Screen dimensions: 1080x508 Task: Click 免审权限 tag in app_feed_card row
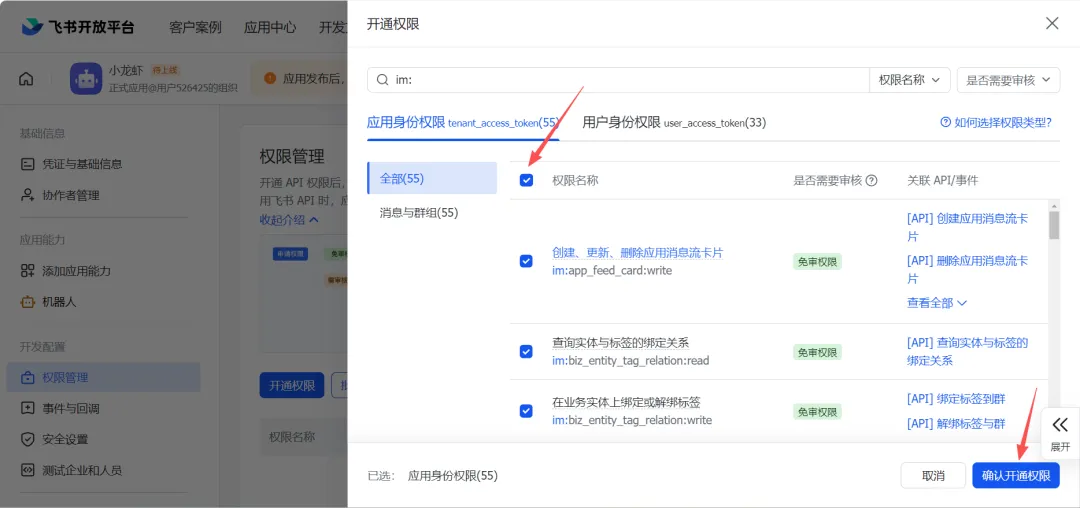coord(817,261)
